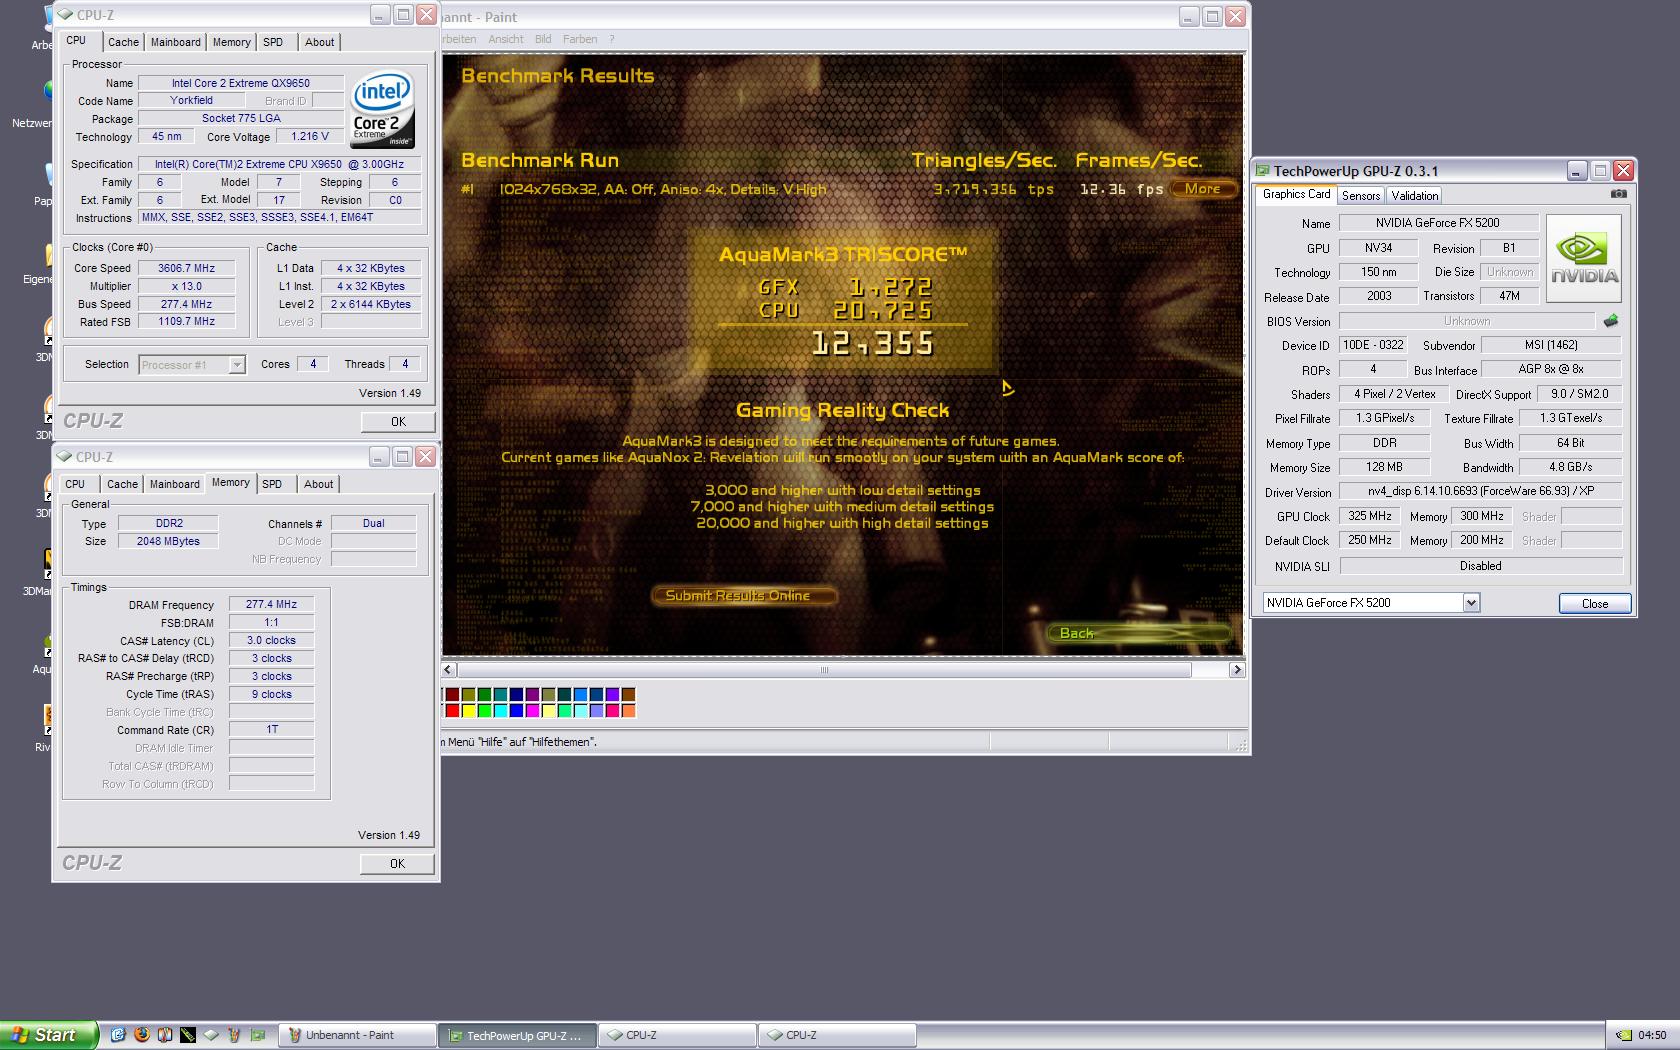Click Paint's horizontal scrollbar right arrow

click(x=1237, y=670)
